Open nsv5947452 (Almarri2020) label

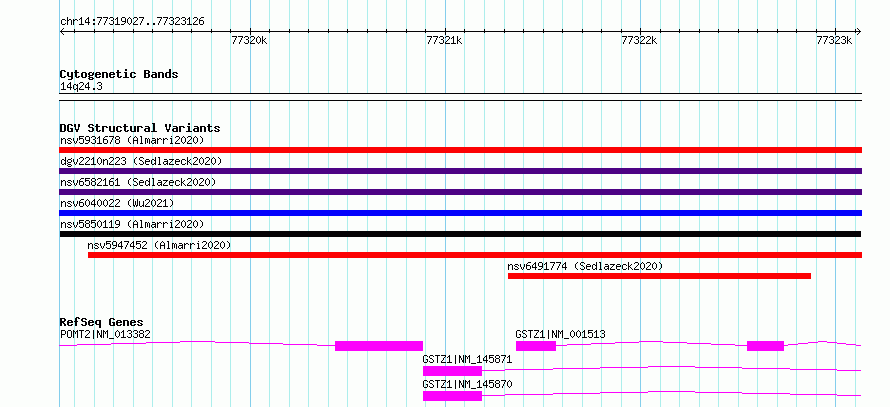[159, 245]
